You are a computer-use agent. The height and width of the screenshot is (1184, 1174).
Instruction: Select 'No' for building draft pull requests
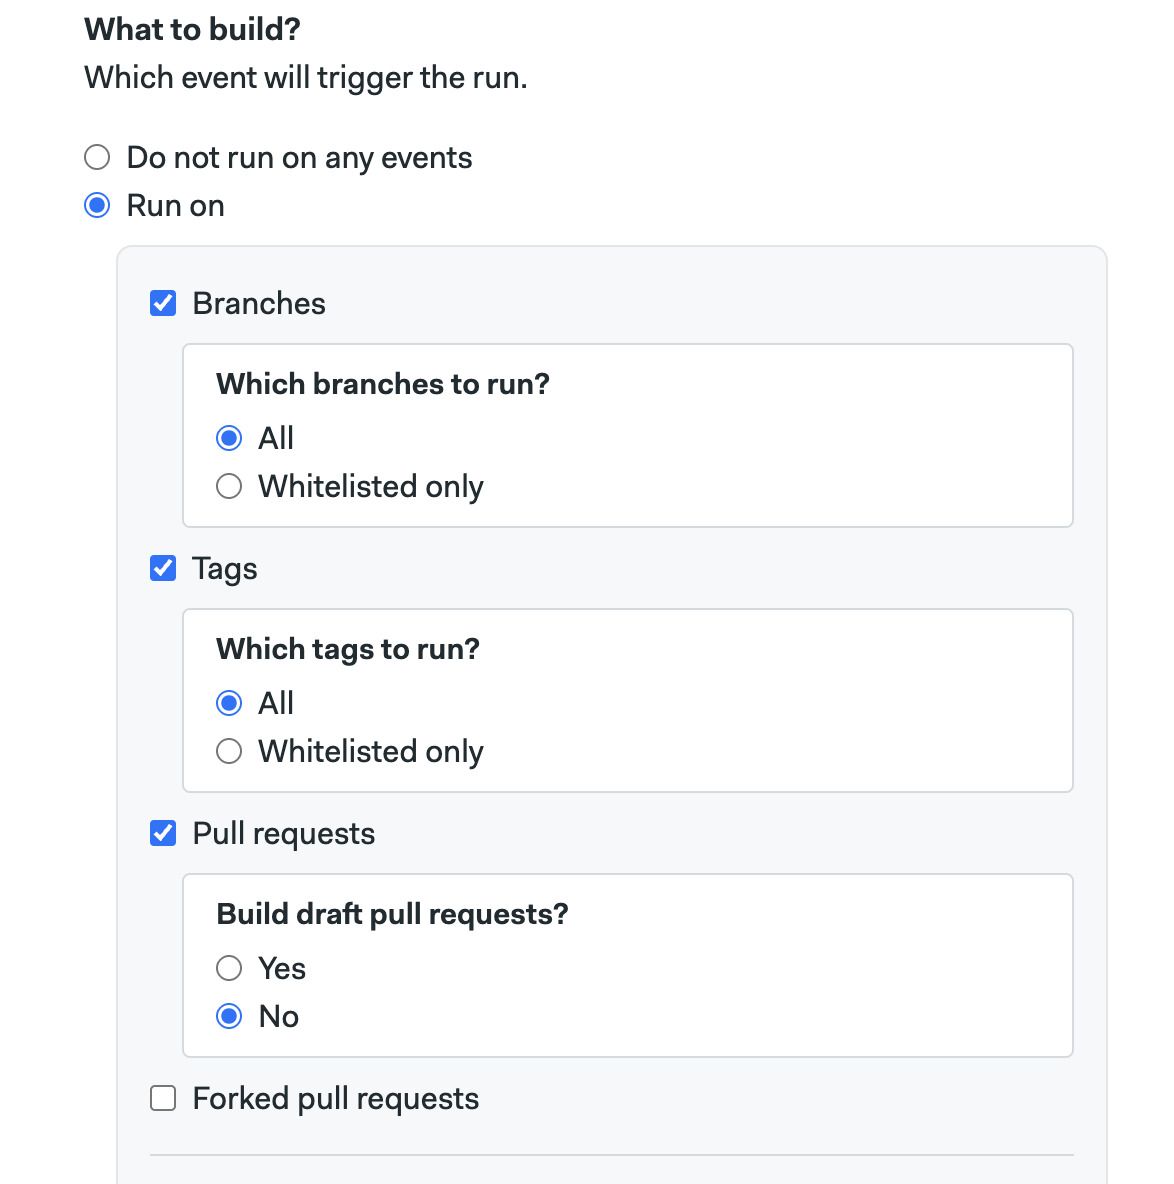pyautogui.click(x=229, y=1016)
